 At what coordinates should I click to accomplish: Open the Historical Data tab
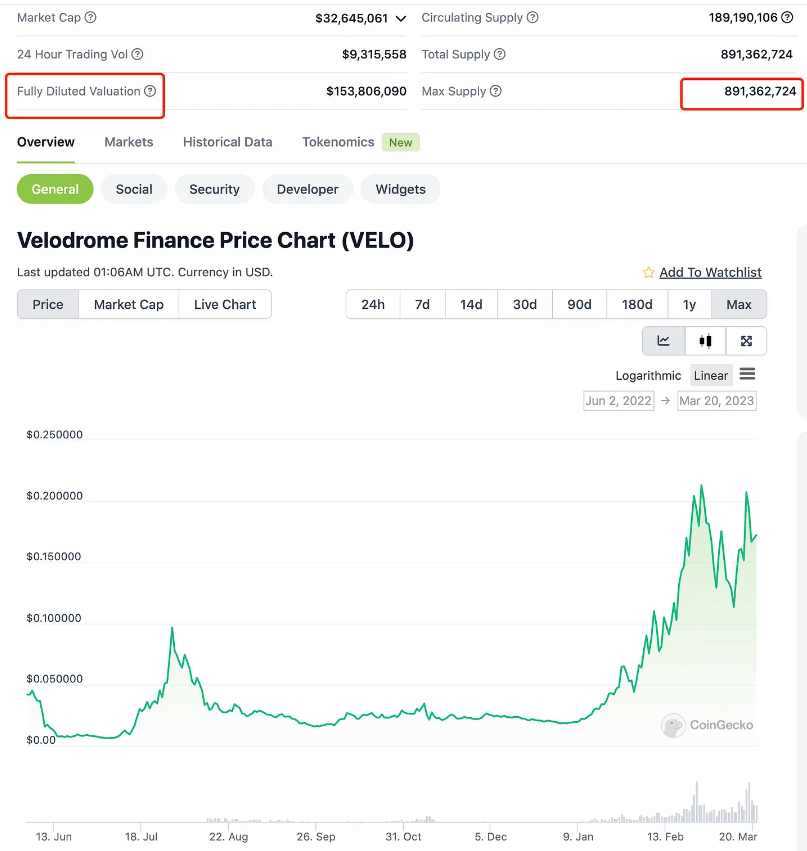point(227,142)
